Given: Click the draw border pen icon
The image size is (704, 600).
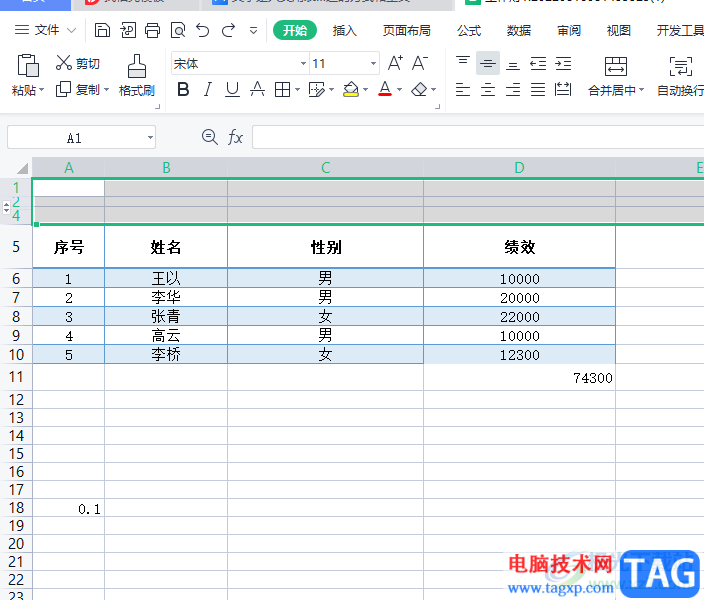Looking at the screenshot, I should 317,90.
